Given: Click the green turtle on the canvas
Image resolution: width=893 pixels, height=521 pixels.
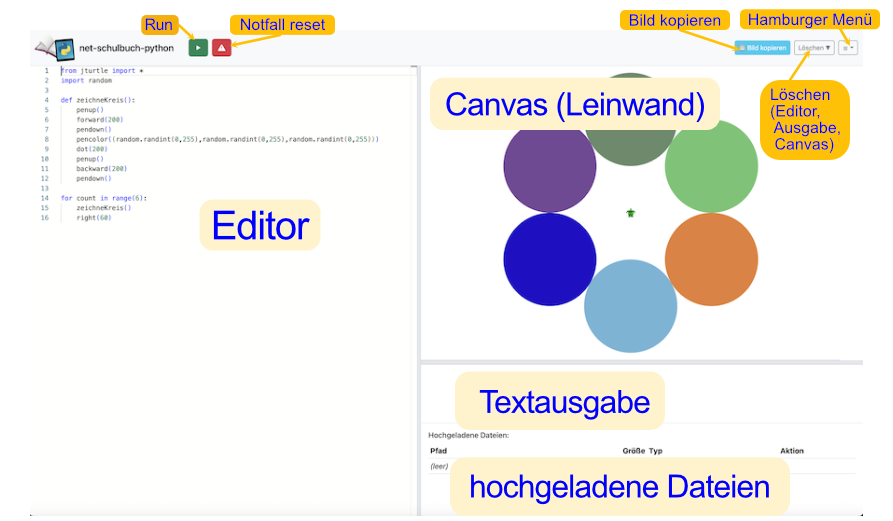Looking at the screenshot, I should click(x=630, y=213).
